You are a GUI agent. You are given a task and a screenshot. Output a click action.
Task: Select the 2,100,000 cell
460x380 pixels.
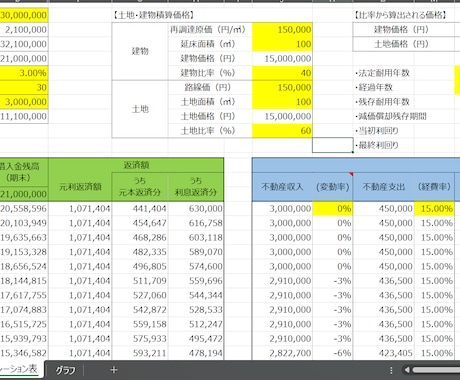pos(24,30)
